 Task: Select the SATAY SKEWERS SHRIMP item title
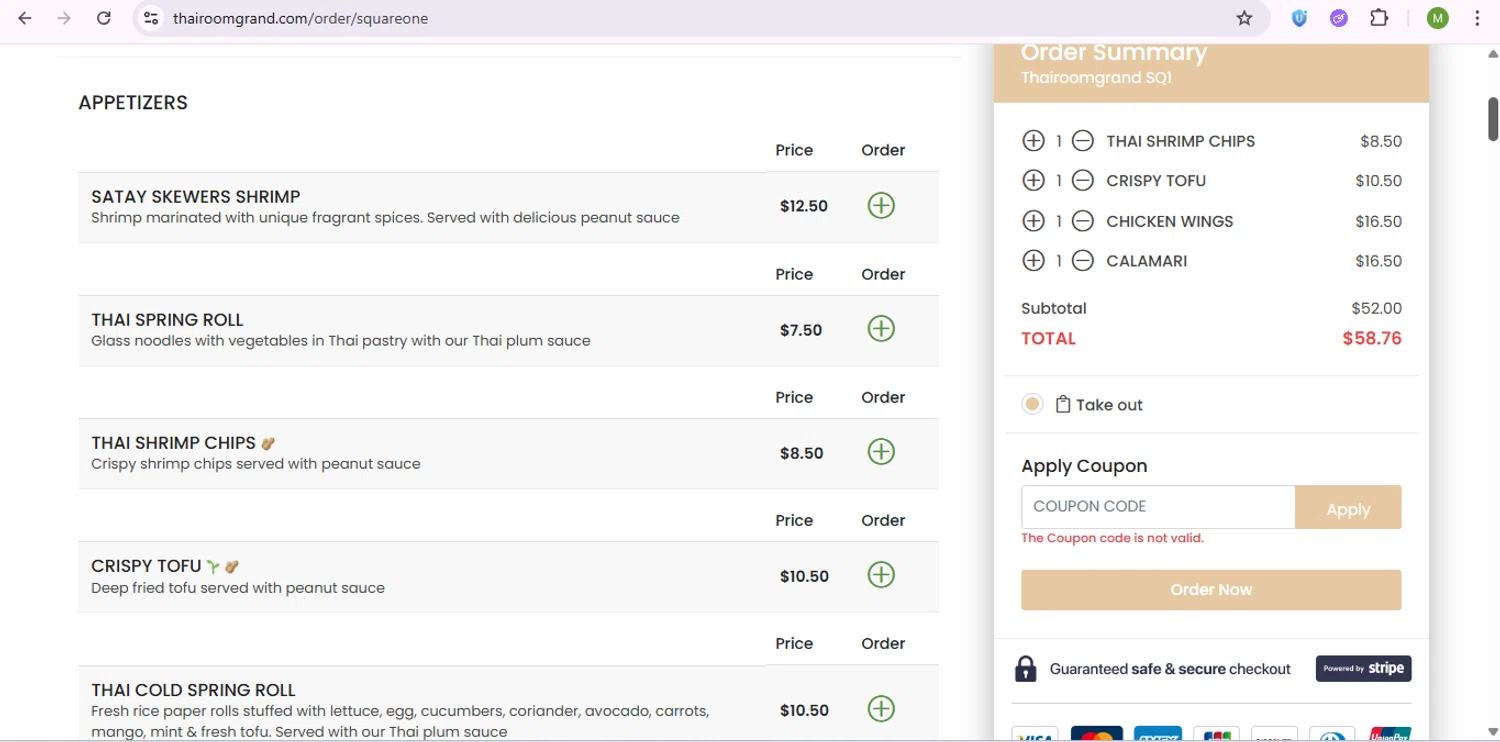(196, 197)
